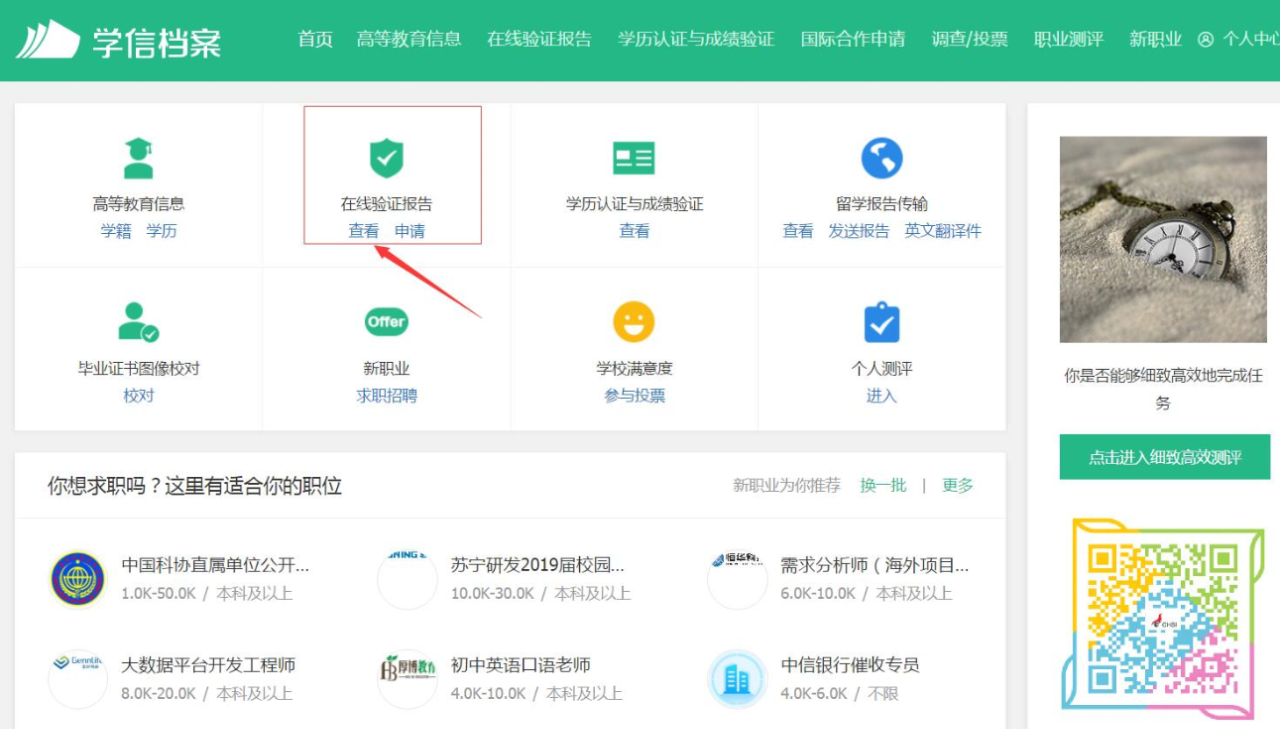Click the yellow smiley 学校满意度 icon
This screenshot has width=1280, height=729.
click(x=634, y=322)
